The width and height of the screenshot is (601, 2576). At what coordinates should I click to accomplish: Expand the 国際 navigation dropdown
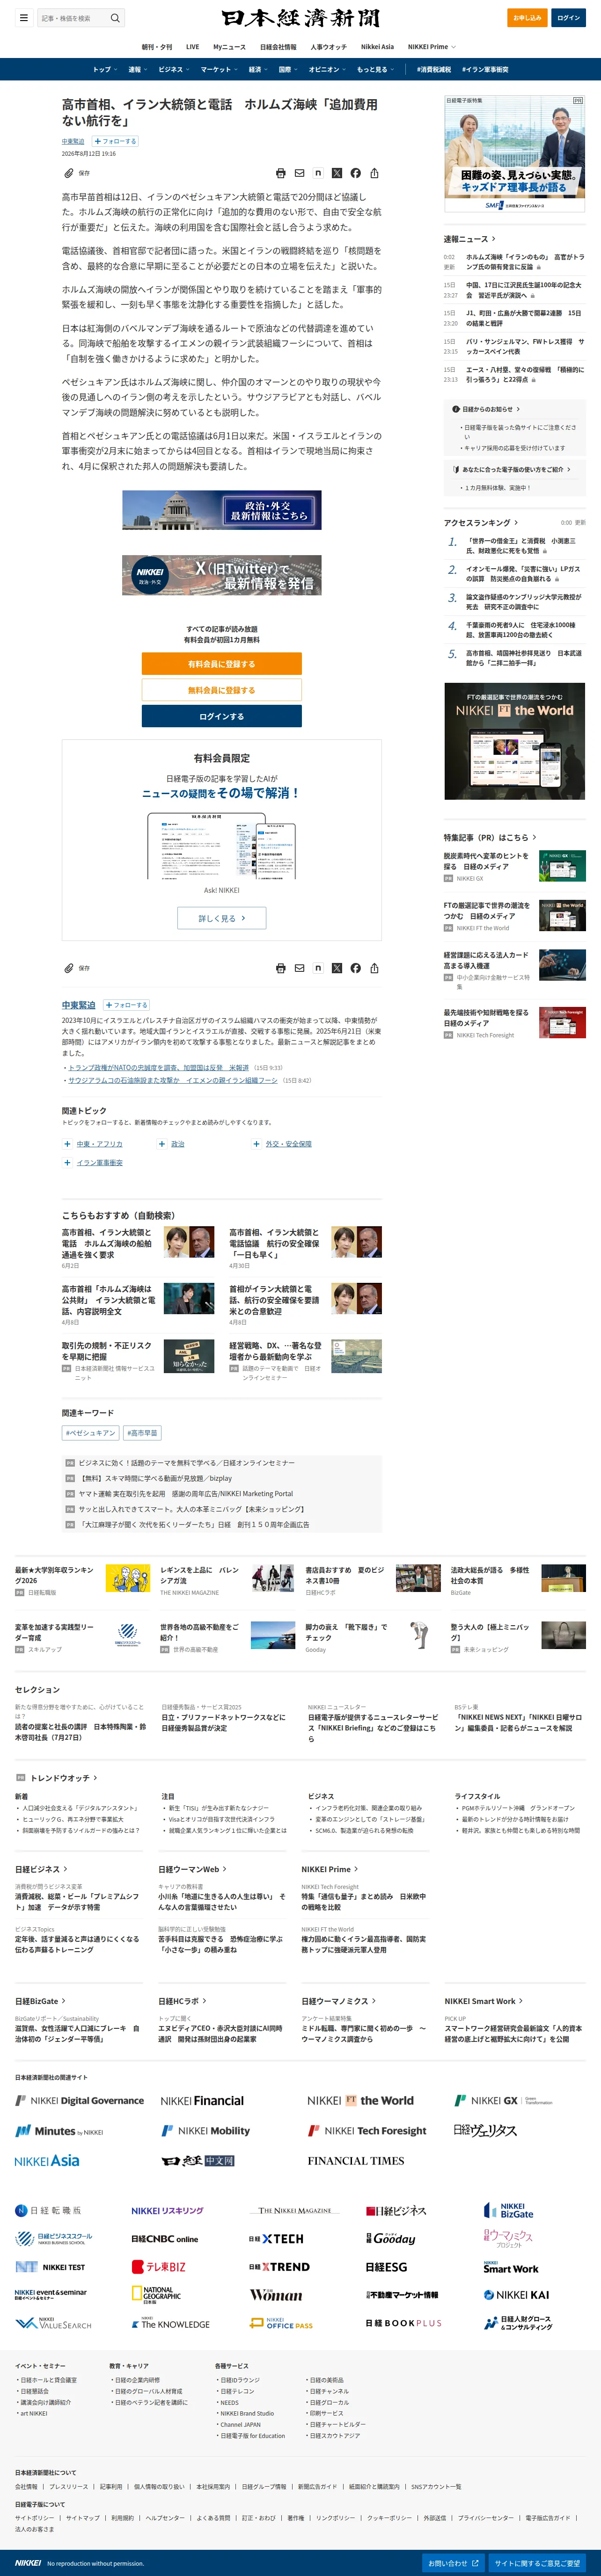288,70
